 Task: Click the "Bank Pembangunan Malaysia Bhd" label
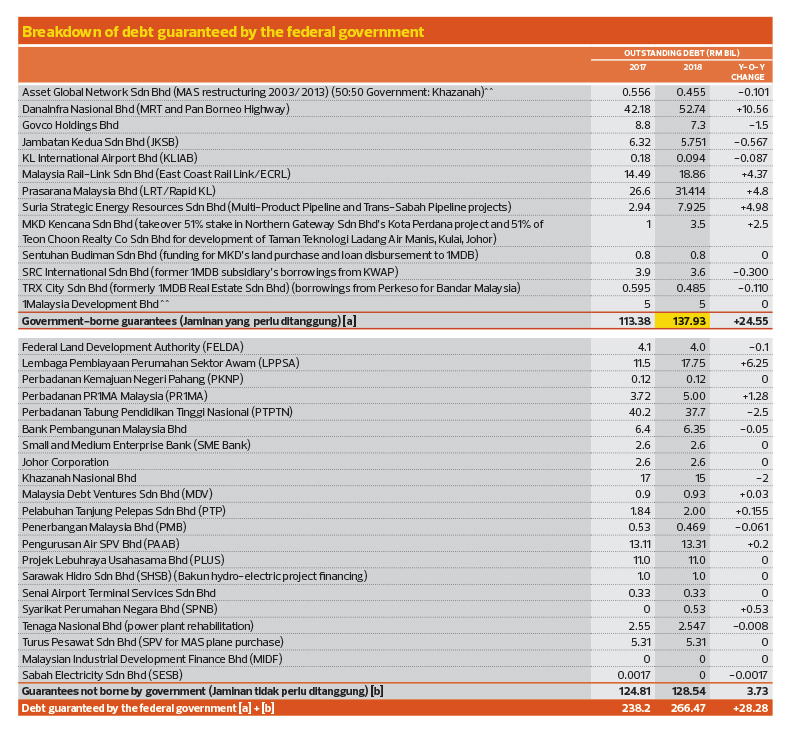coord(105,429)
